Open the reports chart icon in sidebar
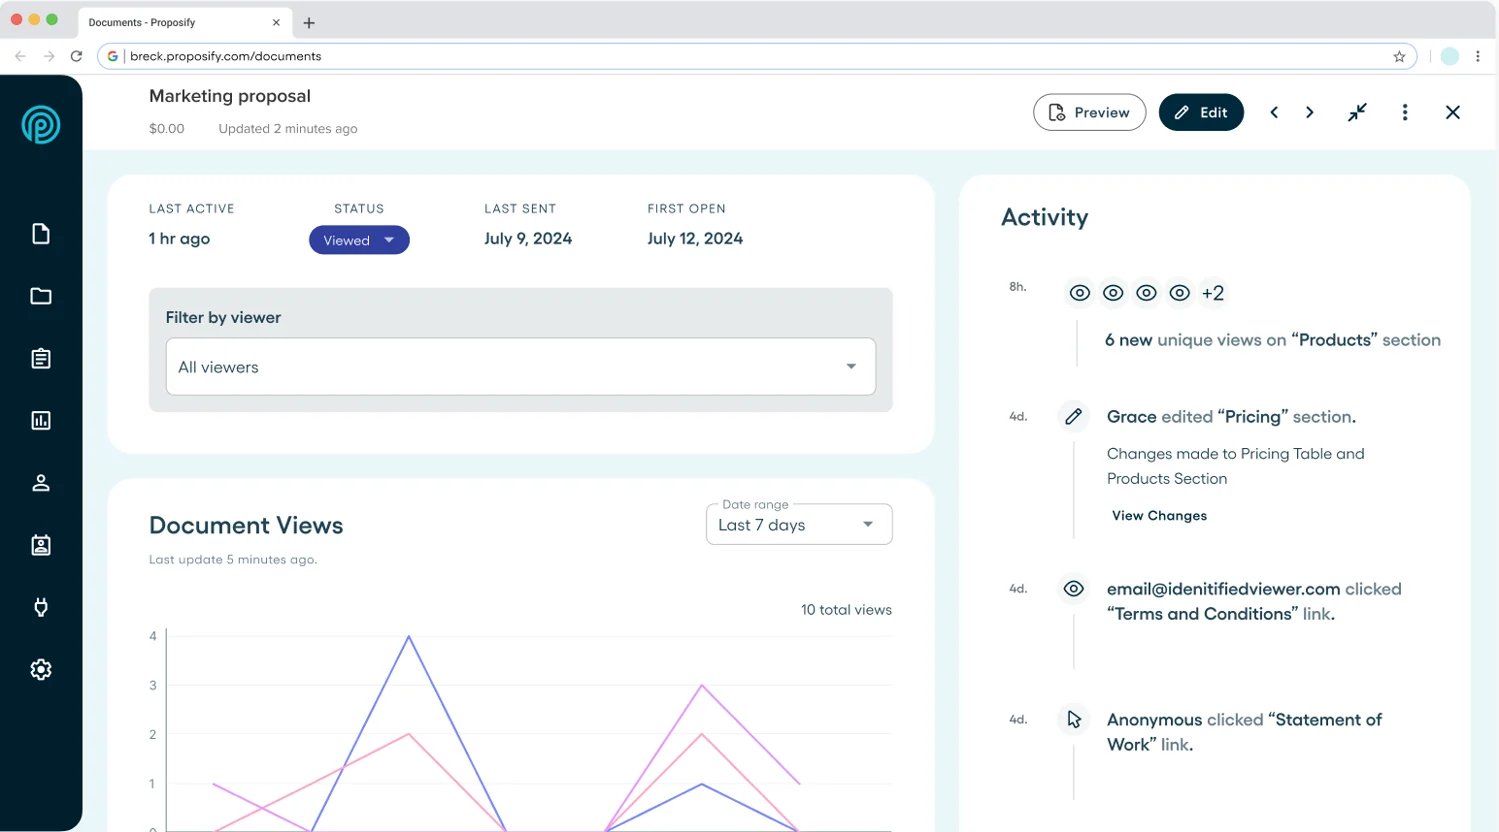 41,421
